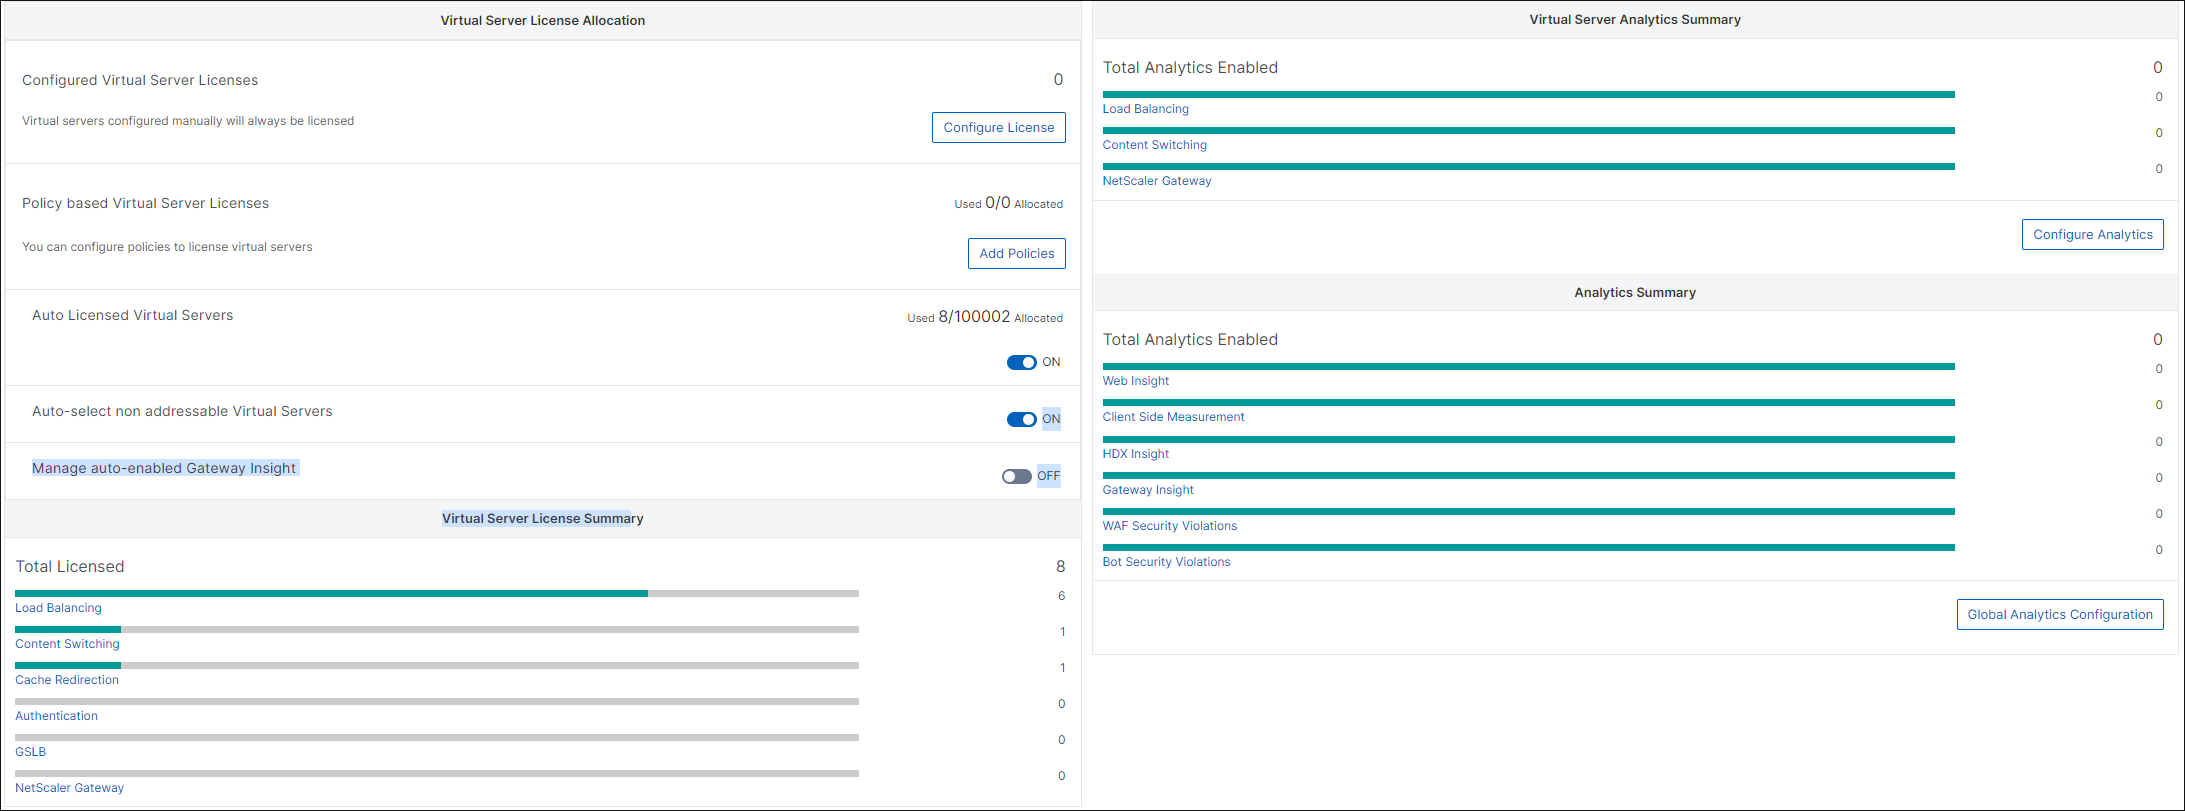Viewport: 2185px width, 811px height.
Task: Open the Authentication link
Action: pyautogui.click(x=56, y=716)
